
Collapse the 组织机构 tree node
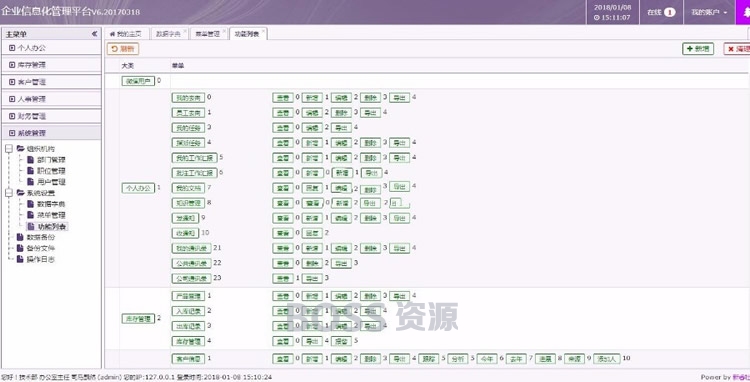pos(9,149)
